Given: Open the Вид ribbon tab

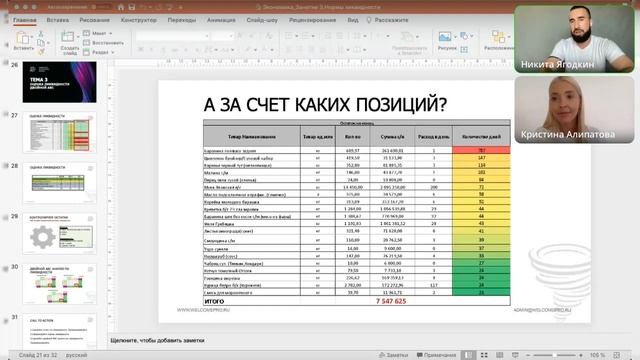Looking at the screenshot, I should 353,20.
